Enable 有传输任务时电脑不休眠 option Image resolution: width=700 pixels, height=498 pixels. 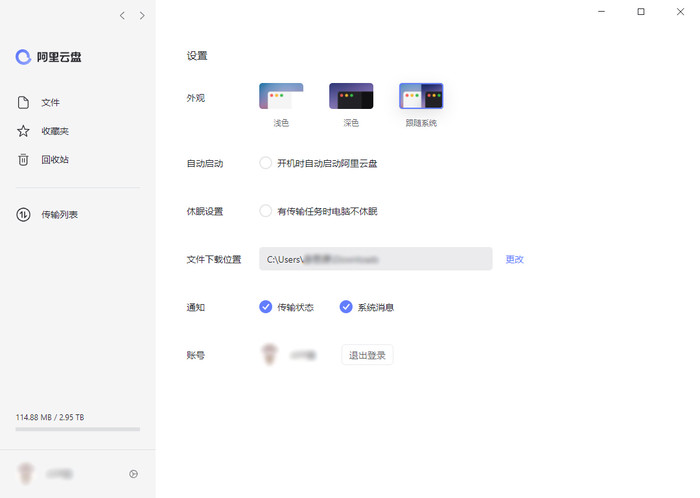pyautogui.click(x=266, y=211)
